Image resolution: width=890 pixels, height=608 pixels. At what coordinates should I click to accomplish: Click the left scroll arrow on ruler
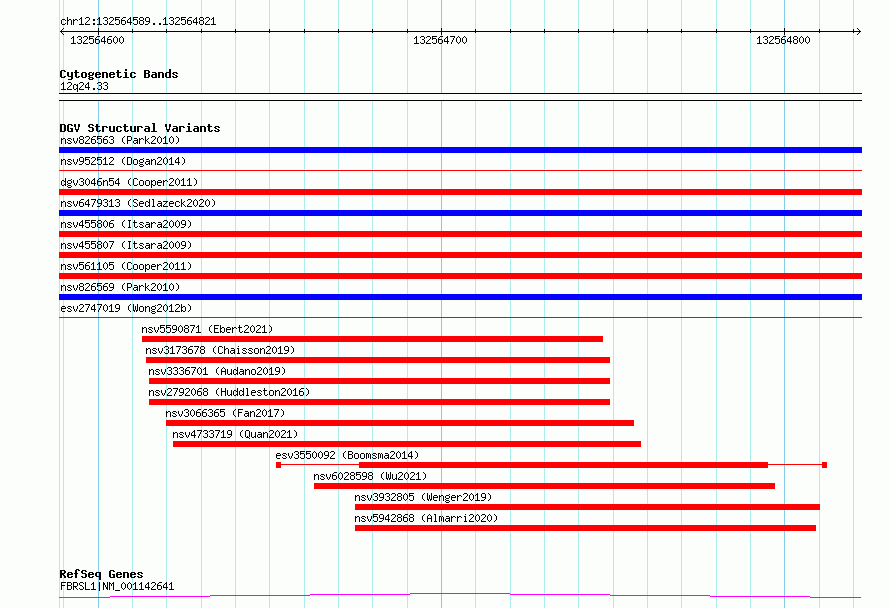[x=62, y=32]
